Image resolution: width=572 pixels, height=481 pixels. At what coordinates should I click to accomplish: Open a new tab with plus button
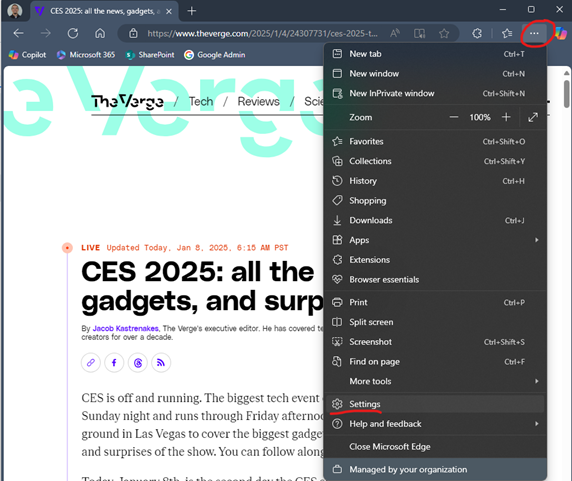pyautogui.click(x=192, y=11)
